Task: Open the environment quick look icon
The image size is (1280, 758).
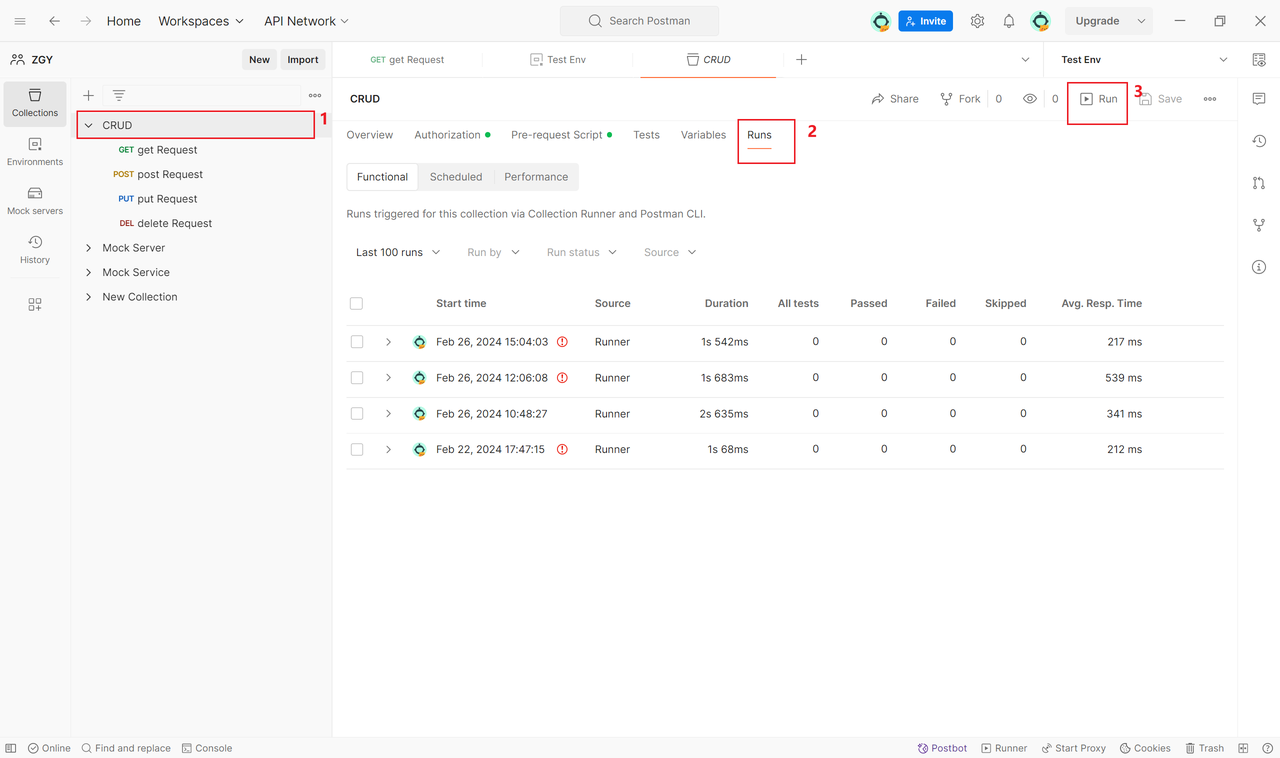Action: [1259, 60]
